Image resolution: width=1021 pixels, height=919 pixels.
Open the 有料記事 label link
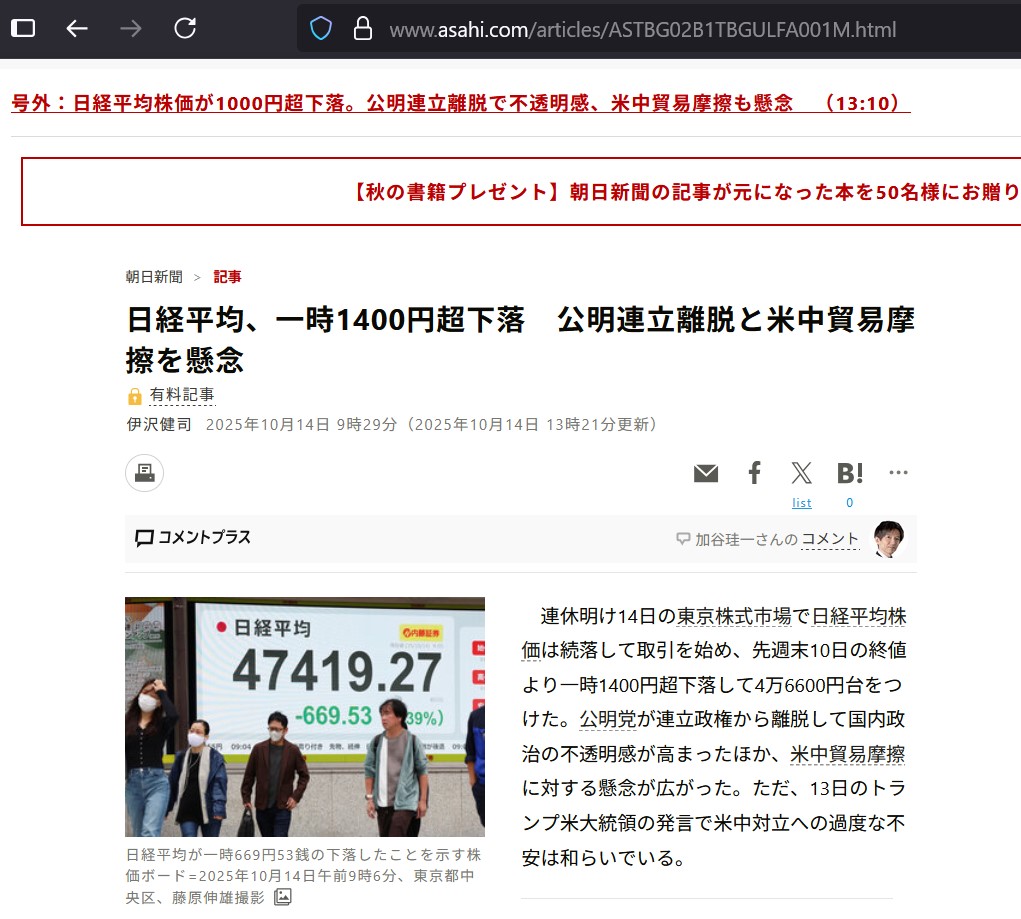coord(182,395)
